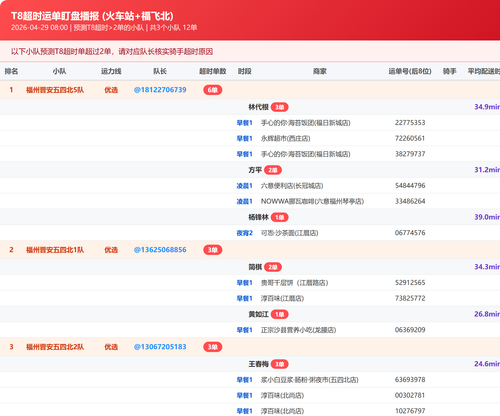Click the rider with the 34.3min average
The height and width of the screenshot is (416, 500).
pos(255,267)
